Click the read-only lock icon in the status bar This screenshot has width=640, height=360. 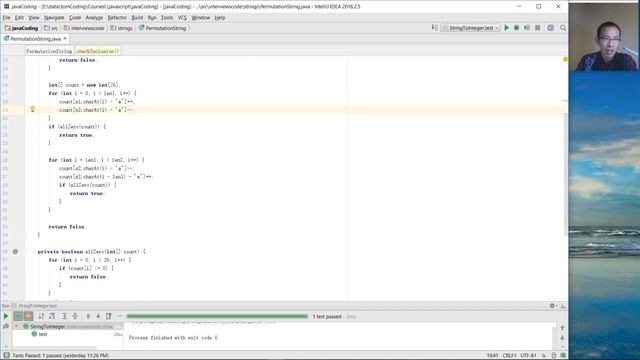544,356
